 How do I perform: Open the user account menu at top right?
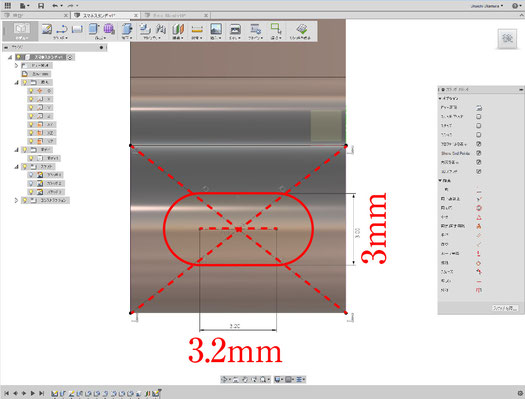pyautogui.click(x=486, y=6)
